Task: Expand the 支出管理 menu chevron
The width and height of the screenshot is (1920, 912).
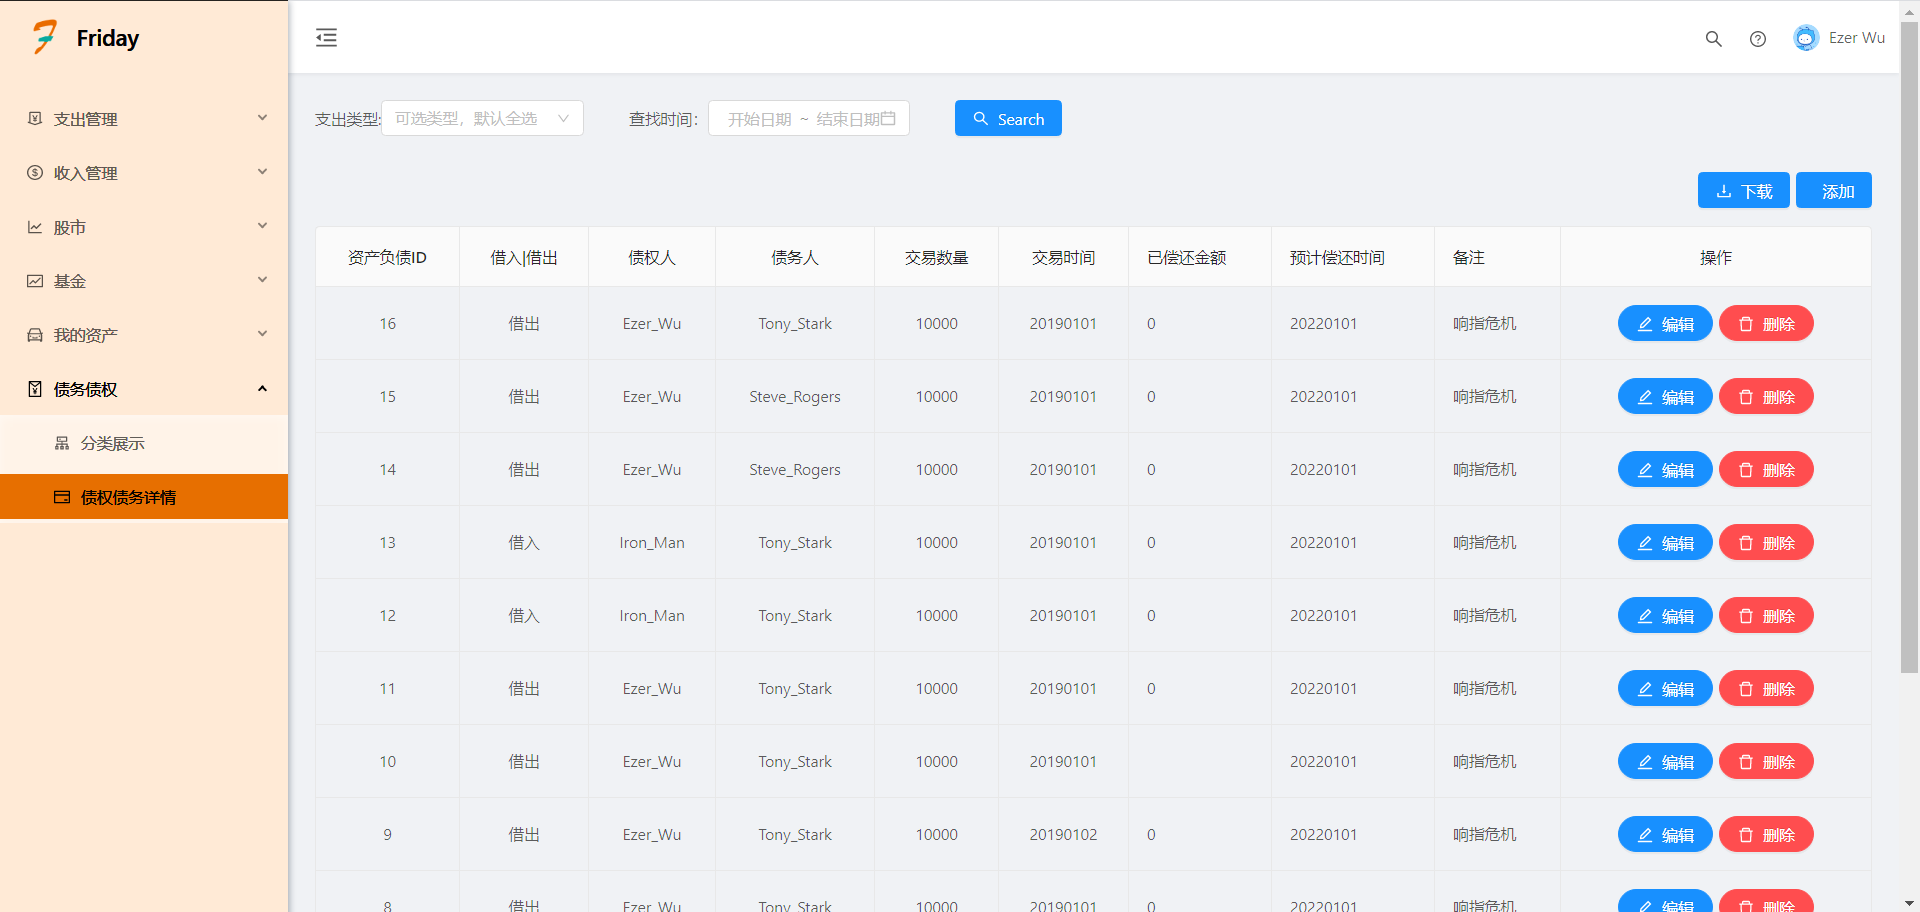Action: tap(262, 118)
